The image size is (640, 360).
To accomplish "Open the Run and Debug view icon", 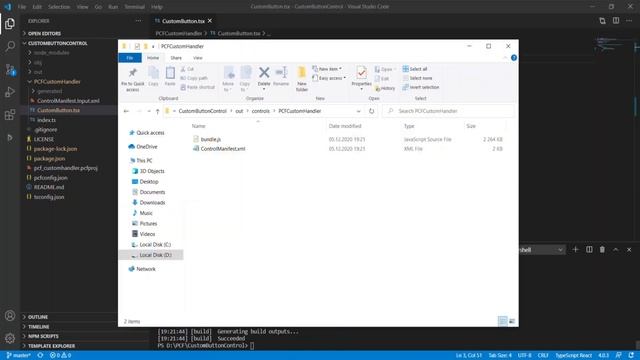I will point(10,92).
